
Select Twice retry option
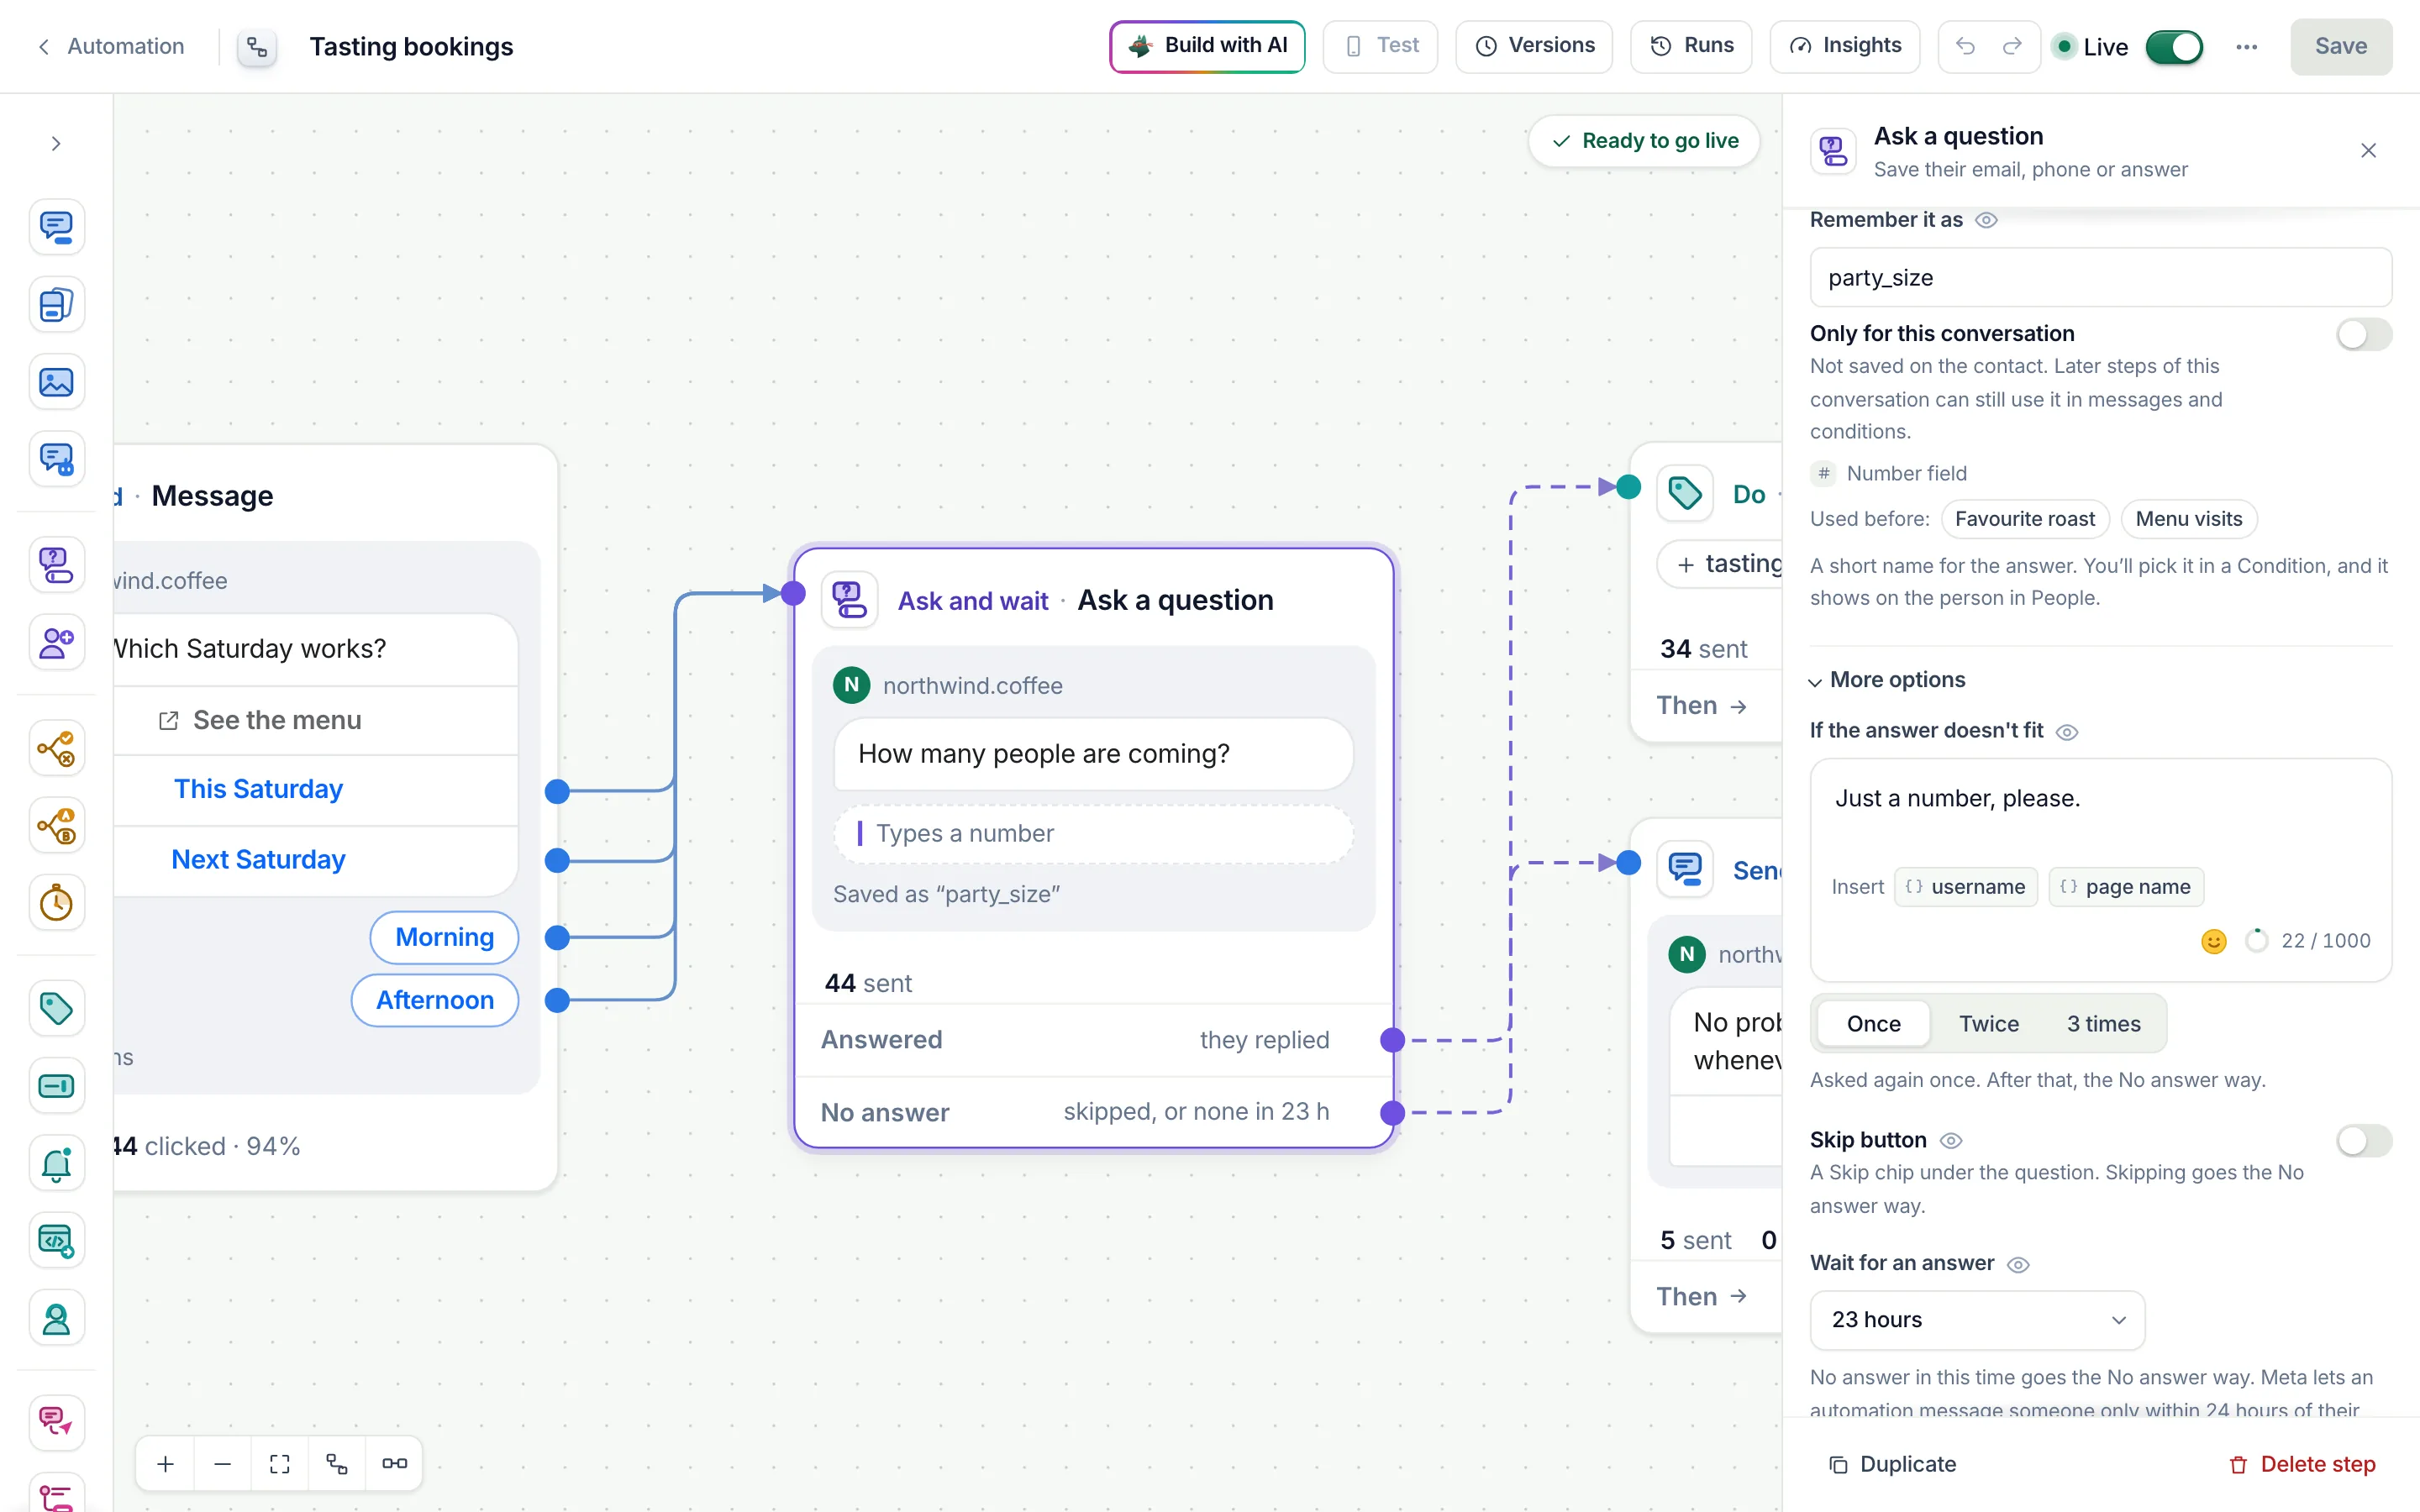pyautogui.click(x=1988, y=1024)
